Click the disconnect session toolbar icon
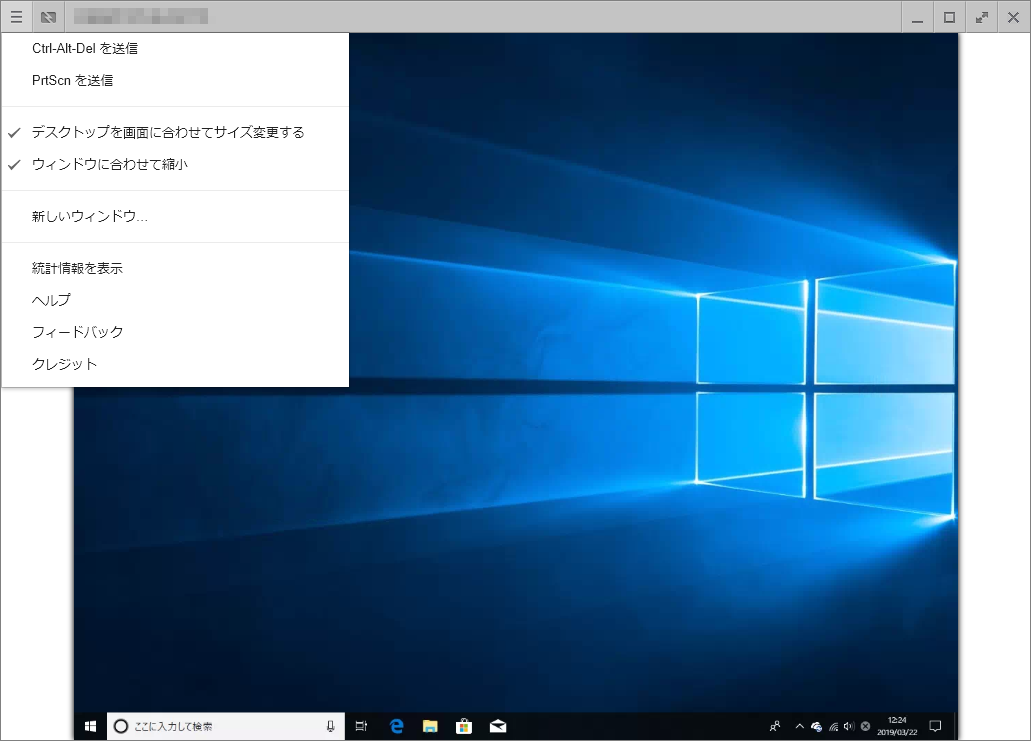Screen dimensions: 1031x741 click(47, 17)
